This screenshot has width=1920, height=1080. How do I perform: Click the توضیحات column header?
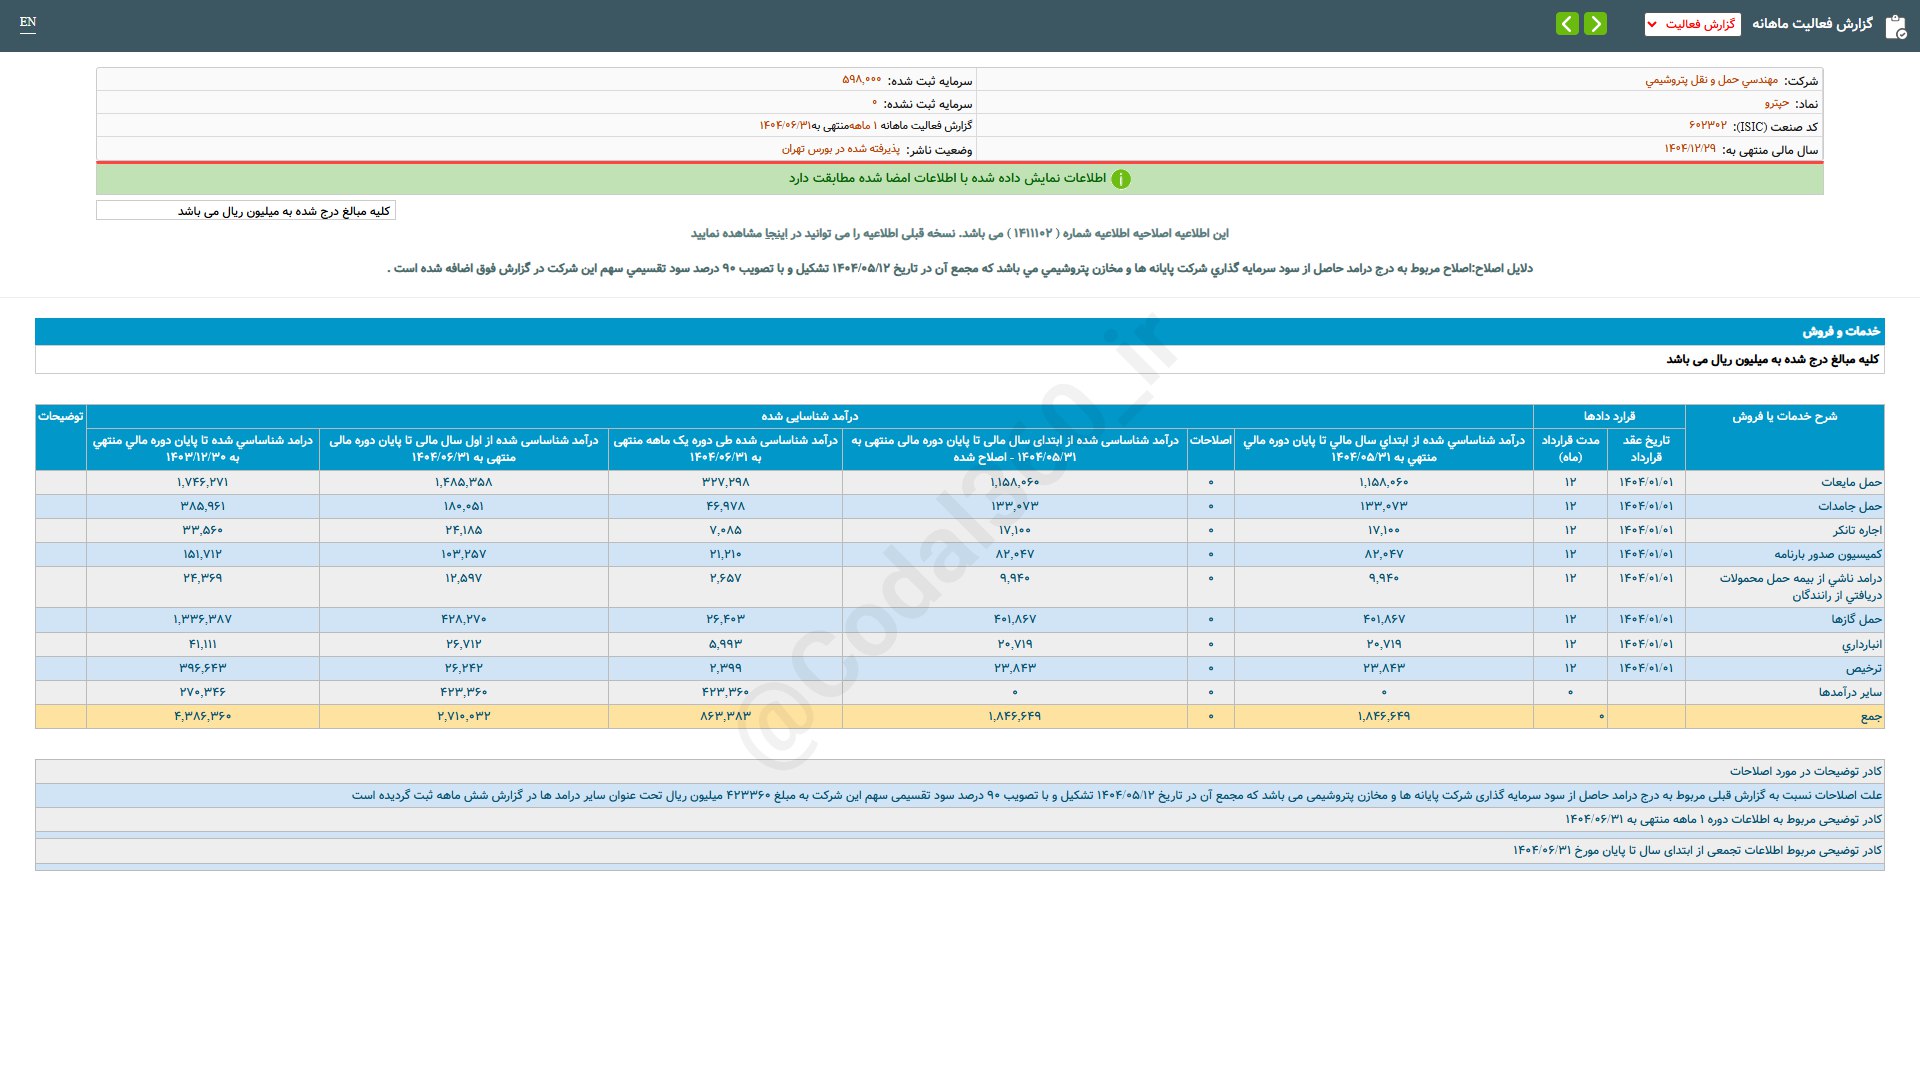[x=60, y=416]
